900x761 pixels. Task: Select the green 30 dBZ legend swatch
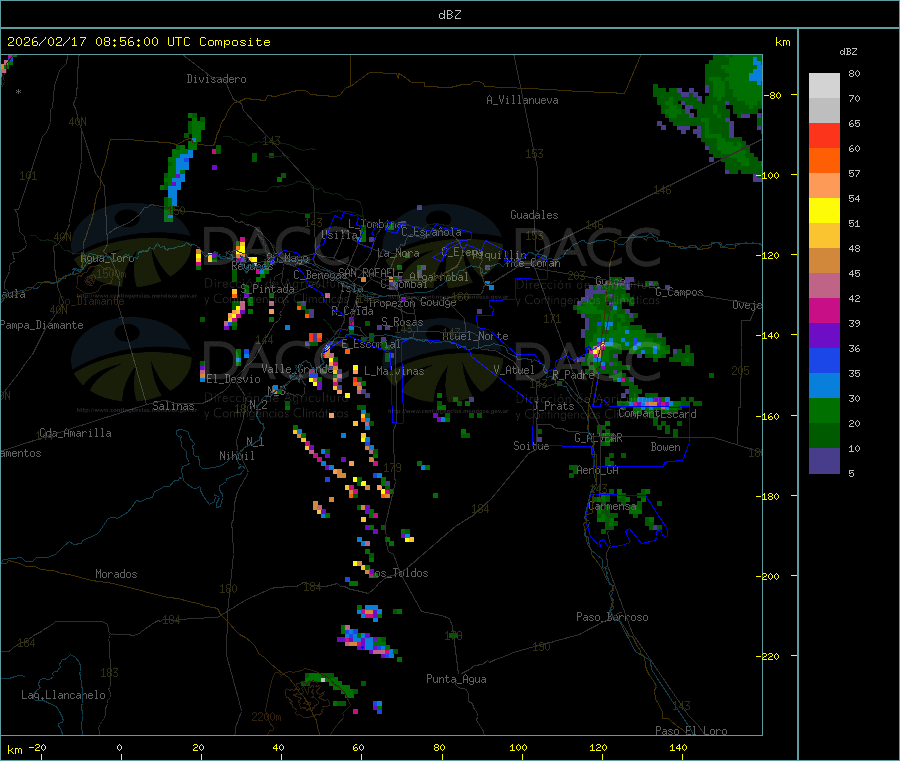824,410
